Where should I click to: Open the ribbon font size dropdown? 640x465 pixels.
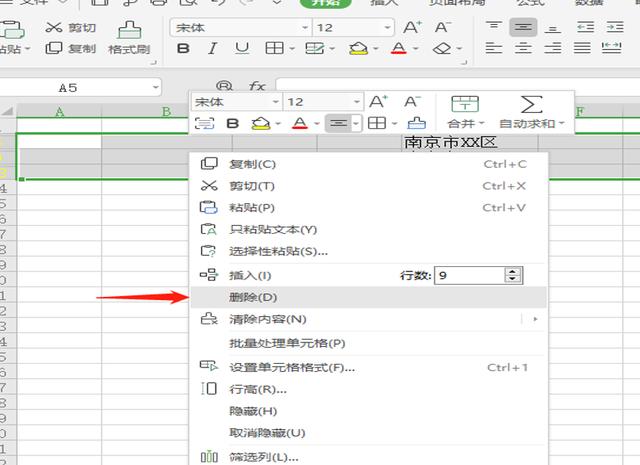pyautogui.click(x=387, y=28)
